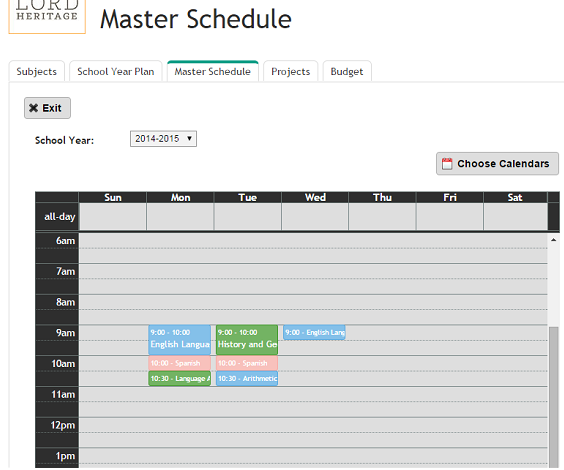Open Wednesday 9:00 English Language event

314,333
